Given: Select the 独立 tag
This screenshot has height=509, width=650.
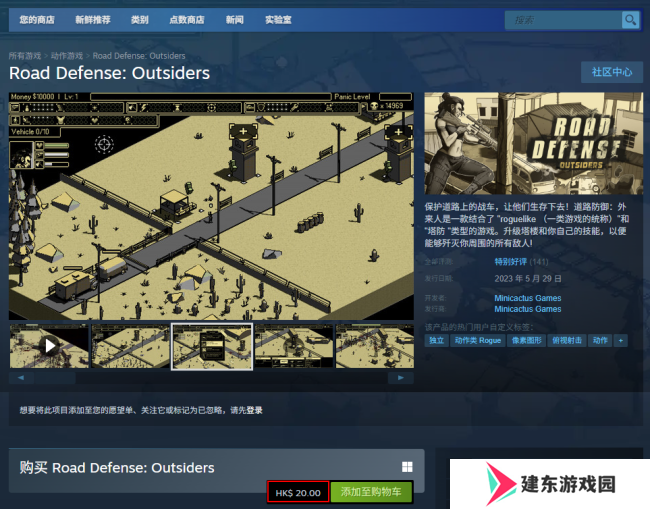Looking at the screenshot, I should [437, 340].
